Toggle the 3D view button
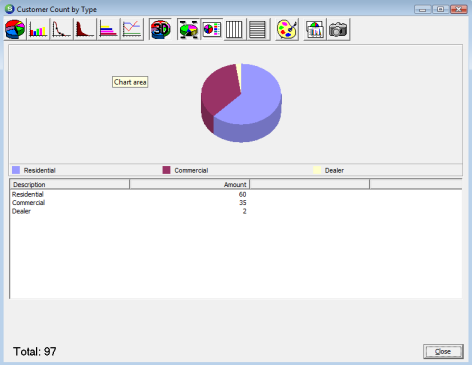 [x=160, y=29]
